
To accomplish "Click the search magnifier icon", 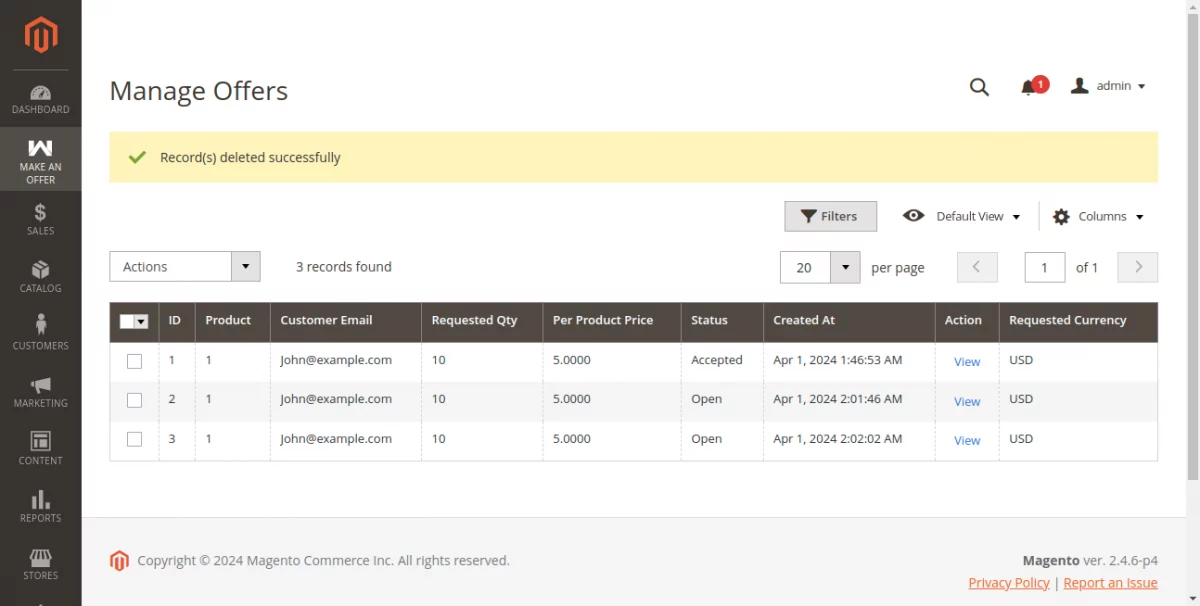I will coord(979,87).
